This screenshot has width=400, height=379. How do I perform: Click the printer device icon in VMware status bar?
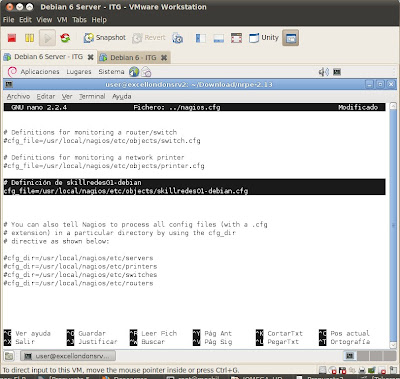(362, 370)
